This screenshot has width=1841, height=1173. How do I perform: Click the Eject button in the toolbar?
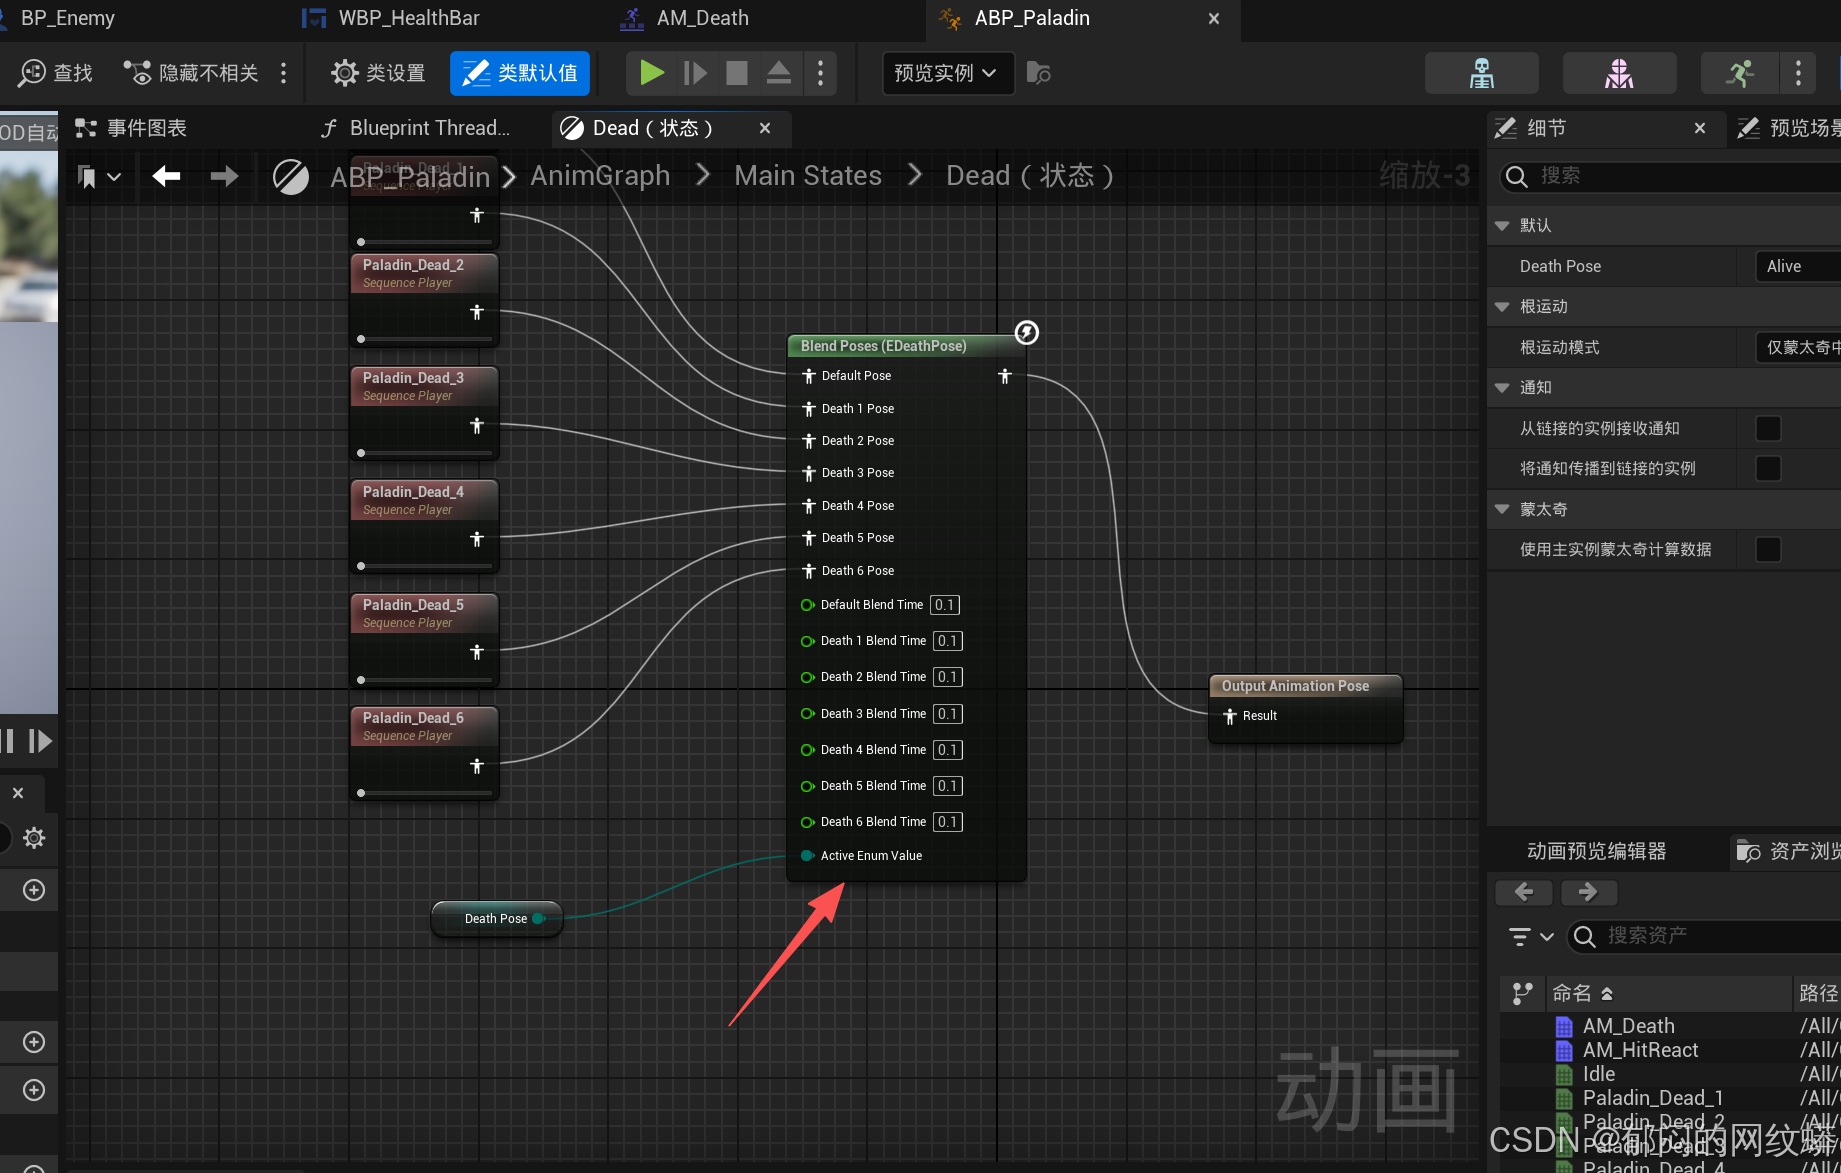[x=779, y=73]
